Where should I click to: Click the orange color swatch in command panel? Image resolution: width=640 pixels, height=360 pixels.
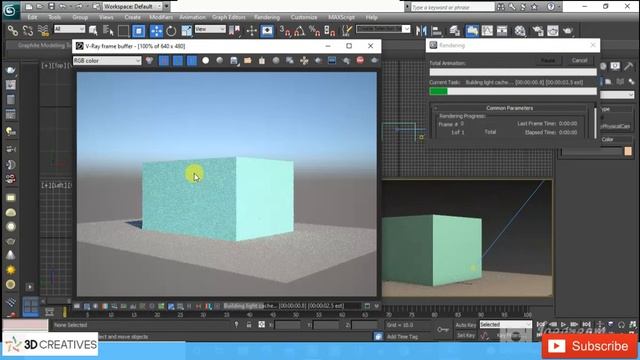(x=628, y=151)
